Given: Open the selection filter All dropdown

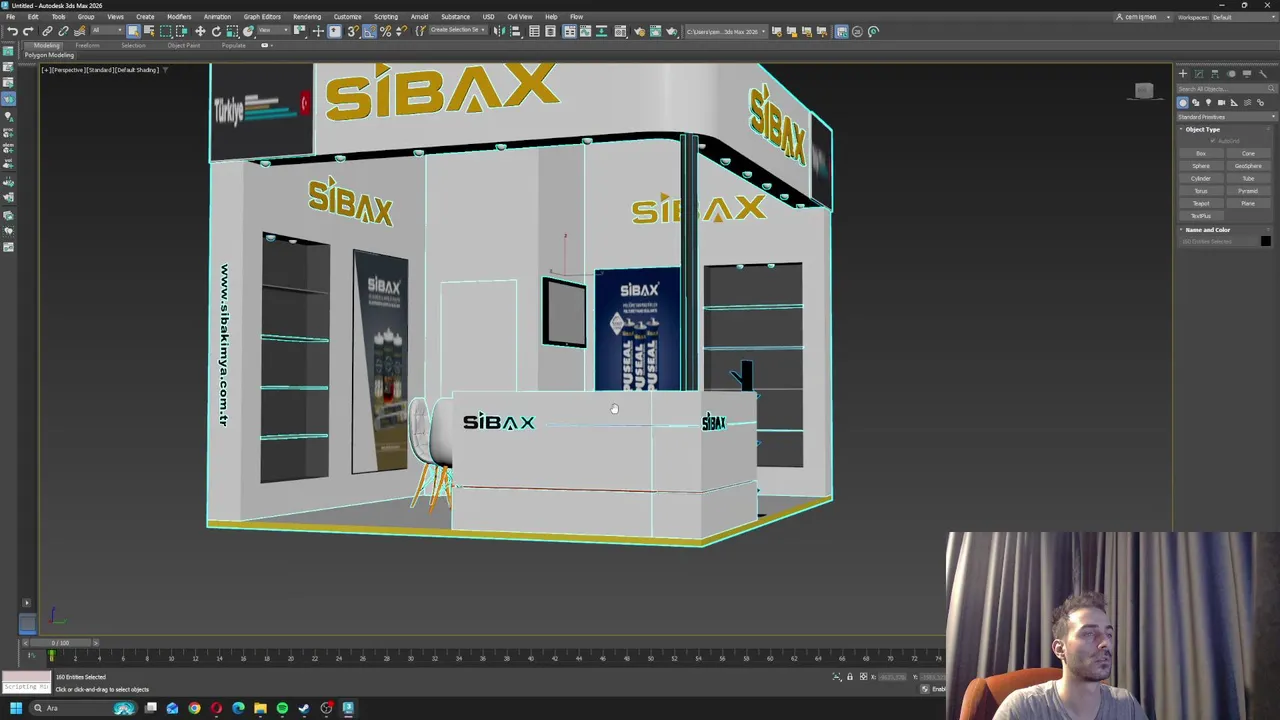Looking at the screenshot, I should 107,32.
